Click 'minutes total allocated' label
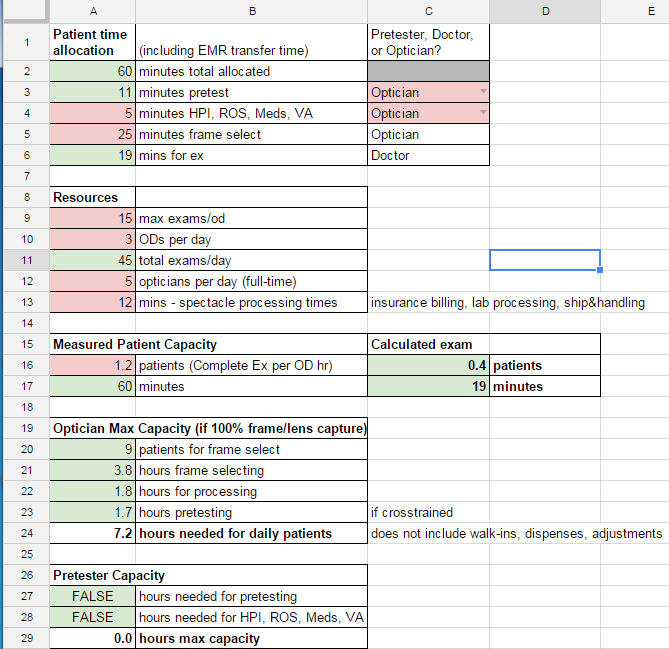Image resolution: width=669 pixels, height=649 pixels. [x=252, y=71]
